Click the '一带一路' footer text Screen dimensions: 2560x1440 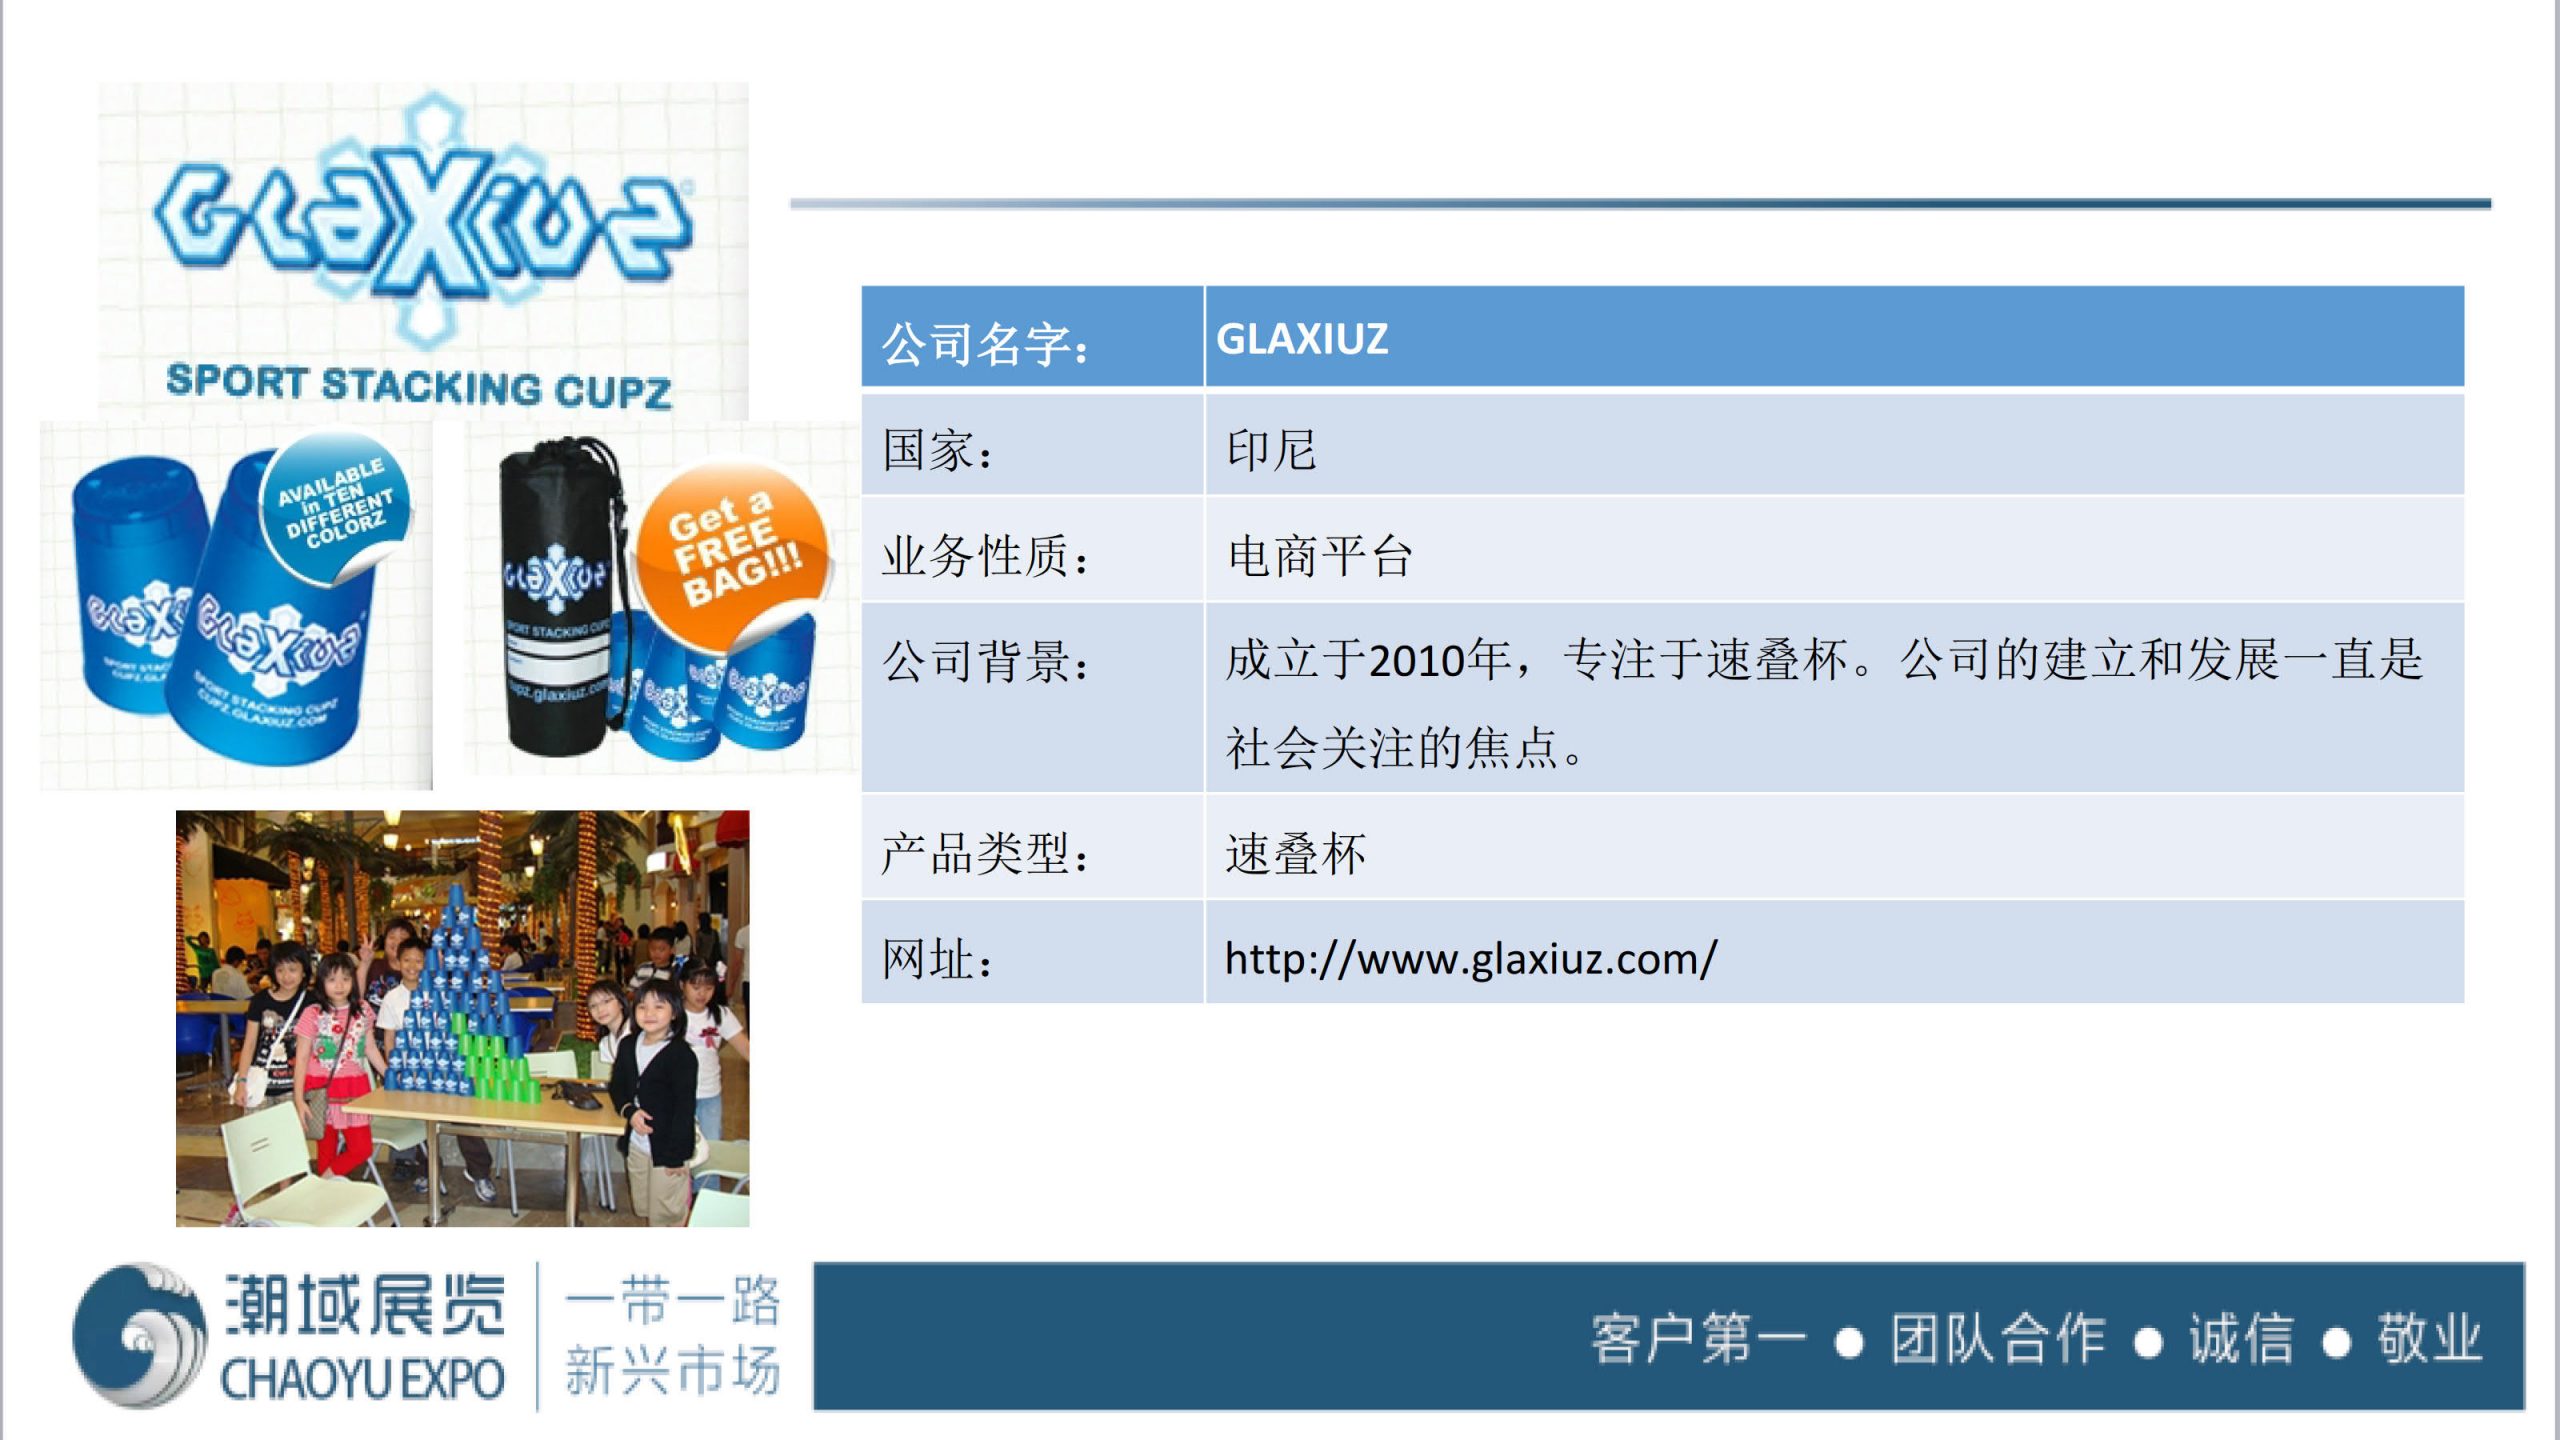point(672,1301)
